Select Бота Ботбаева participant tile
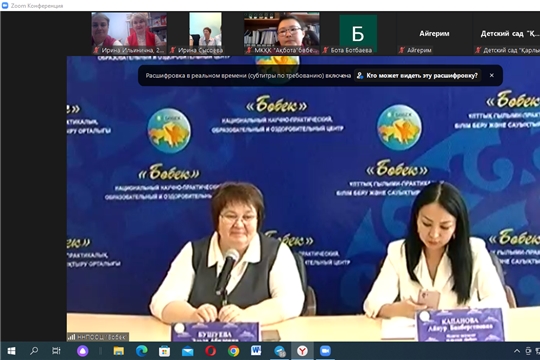 358,33
